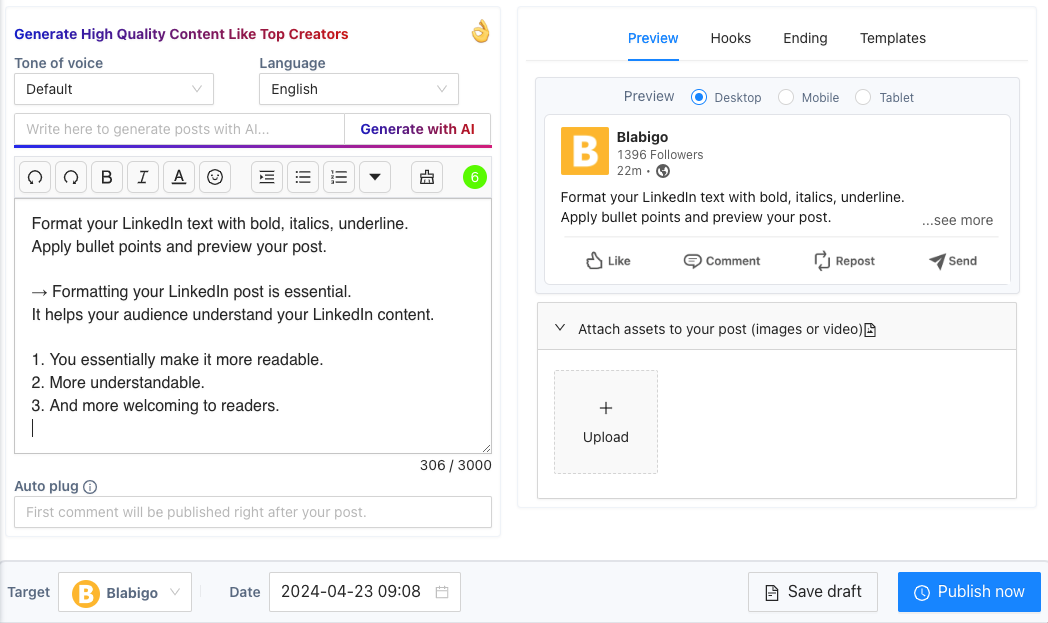This screenshot has height=623, width=1048.
Task: Insert a numbered list
Action: (338, 177)
